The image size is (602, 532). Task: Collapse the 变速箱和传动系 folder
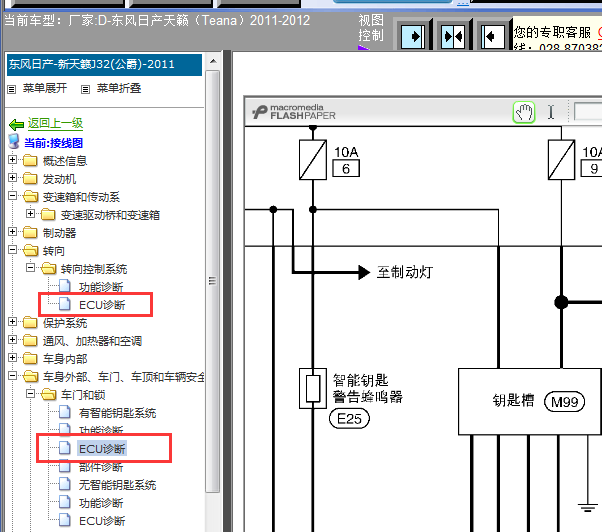(13, 195)
